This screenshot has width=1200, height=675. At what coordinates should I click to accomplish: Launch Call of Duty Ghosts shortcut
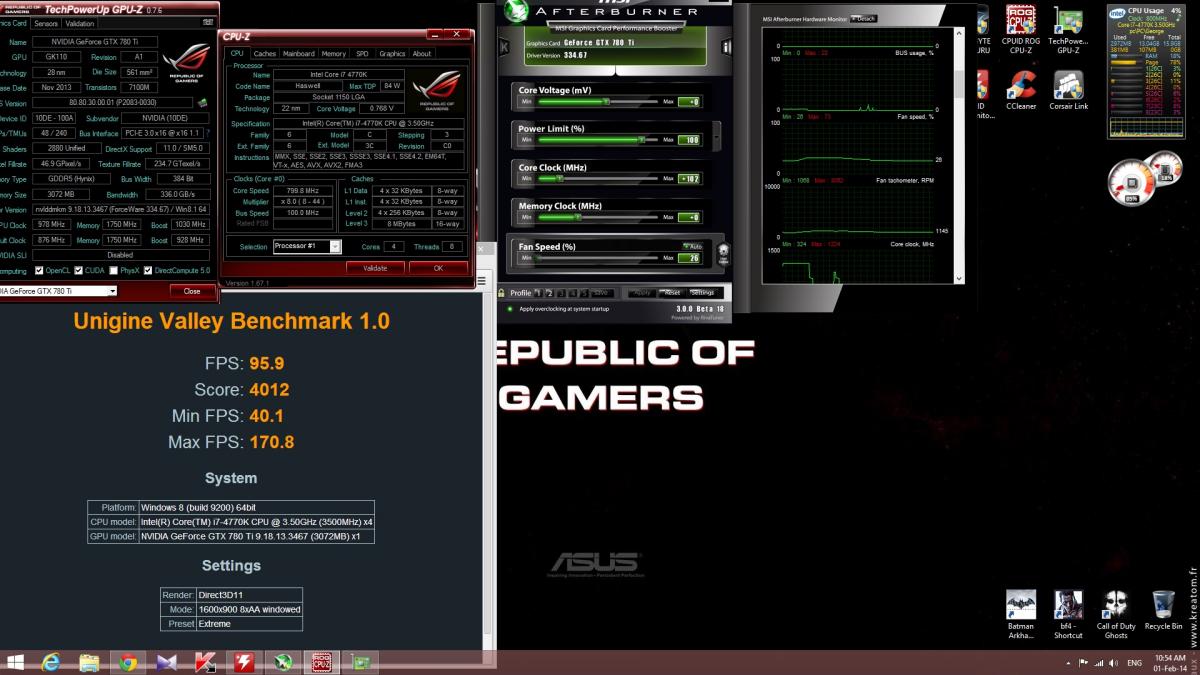tap(1116, 614)
